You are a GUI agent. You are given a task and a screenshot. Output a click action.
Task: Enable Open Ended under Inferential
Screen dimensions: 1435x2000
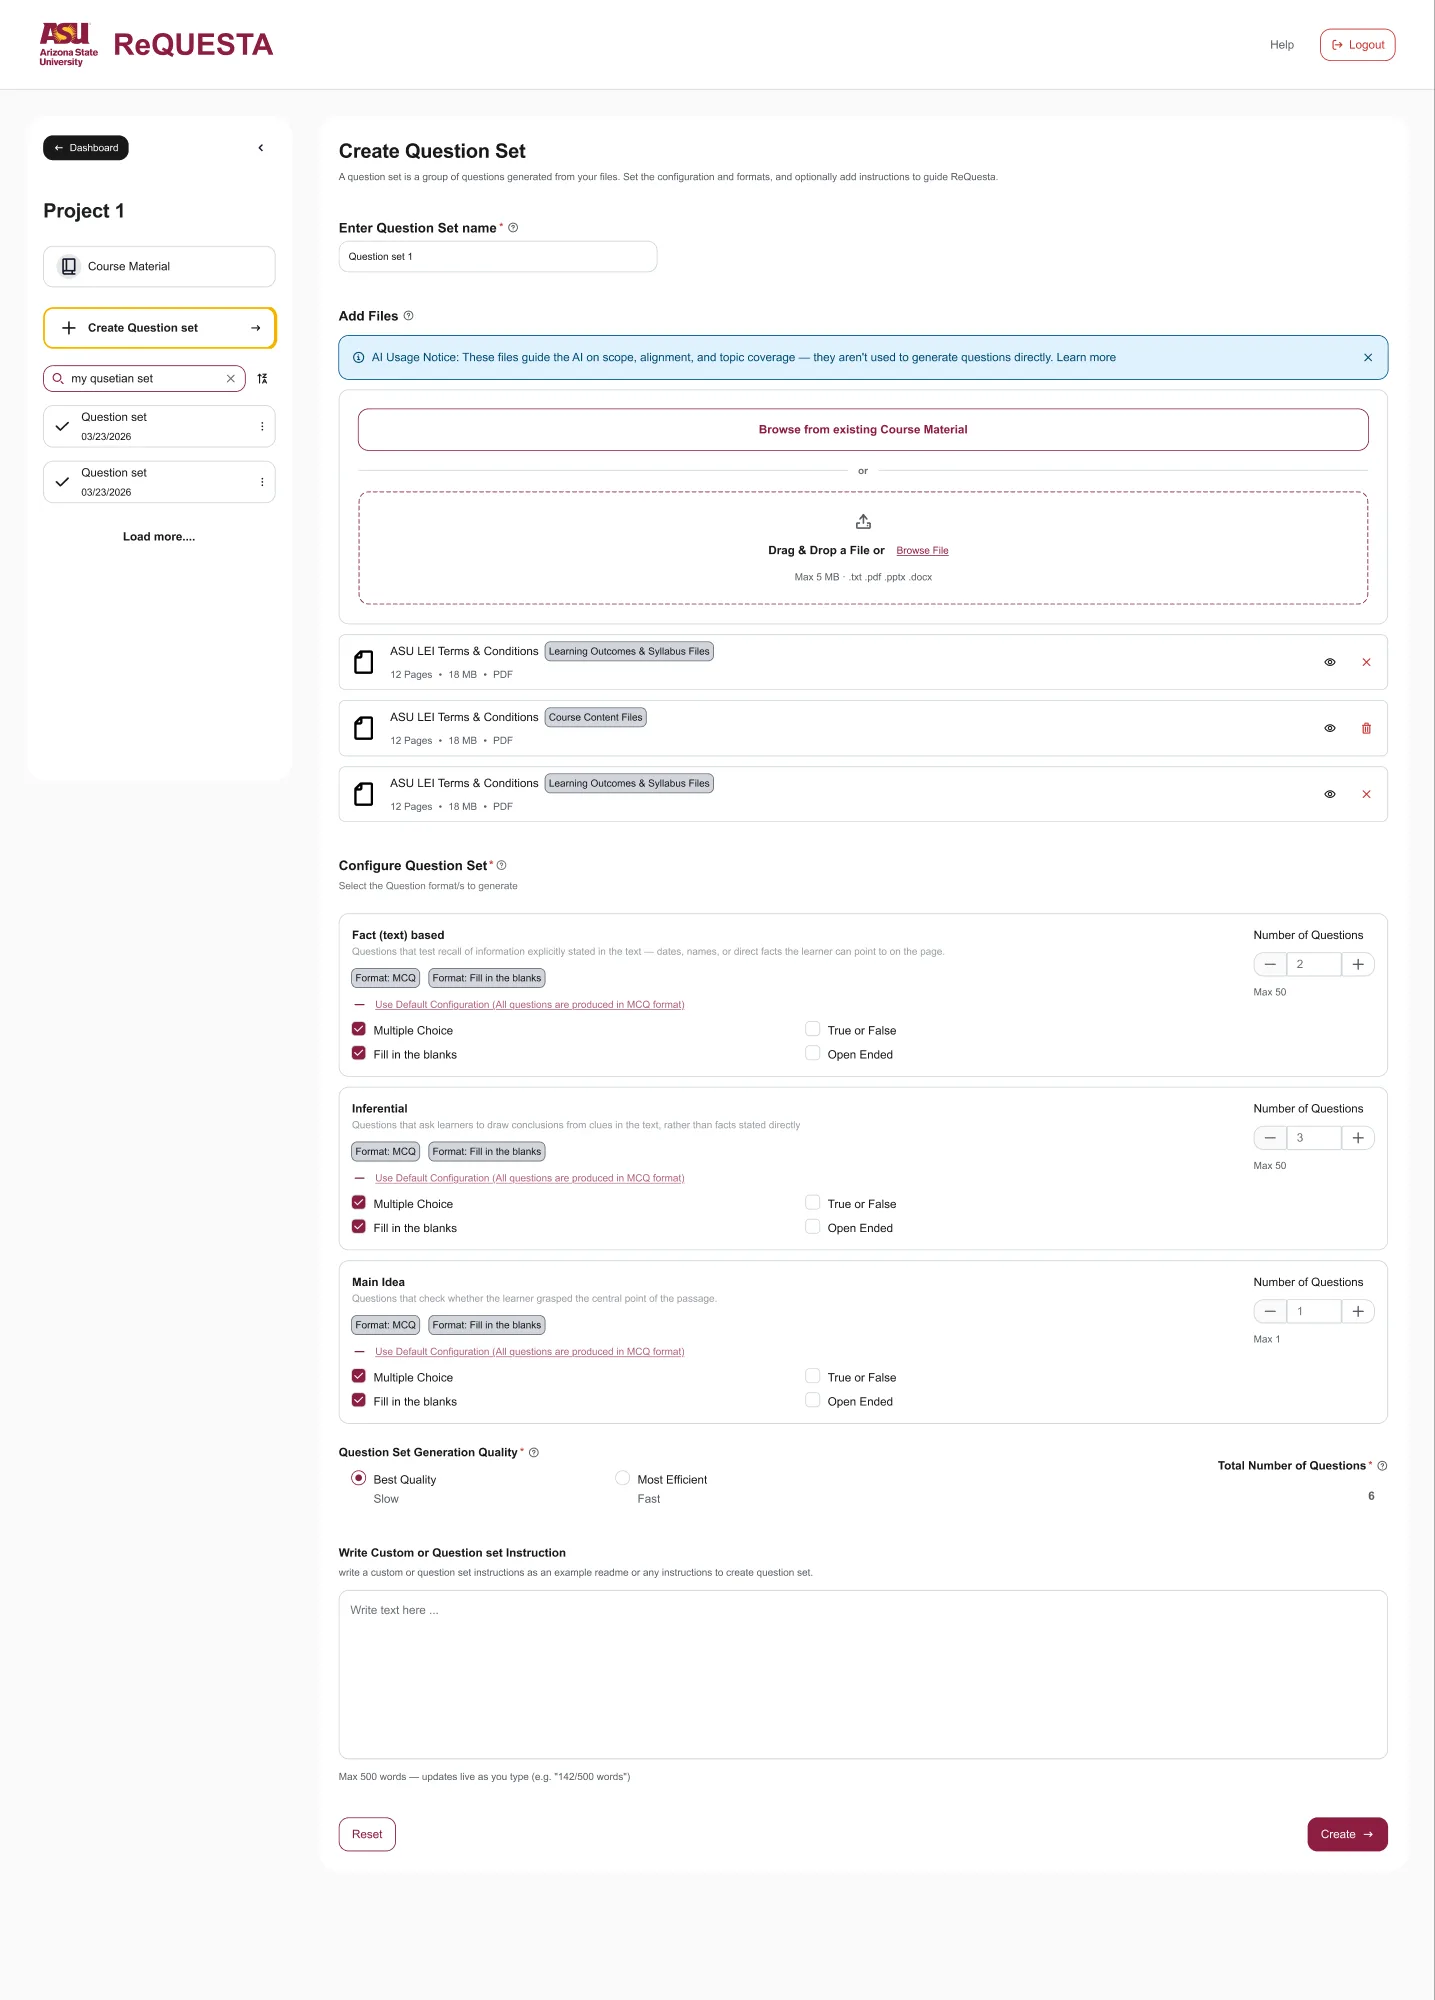[813, 1227]
